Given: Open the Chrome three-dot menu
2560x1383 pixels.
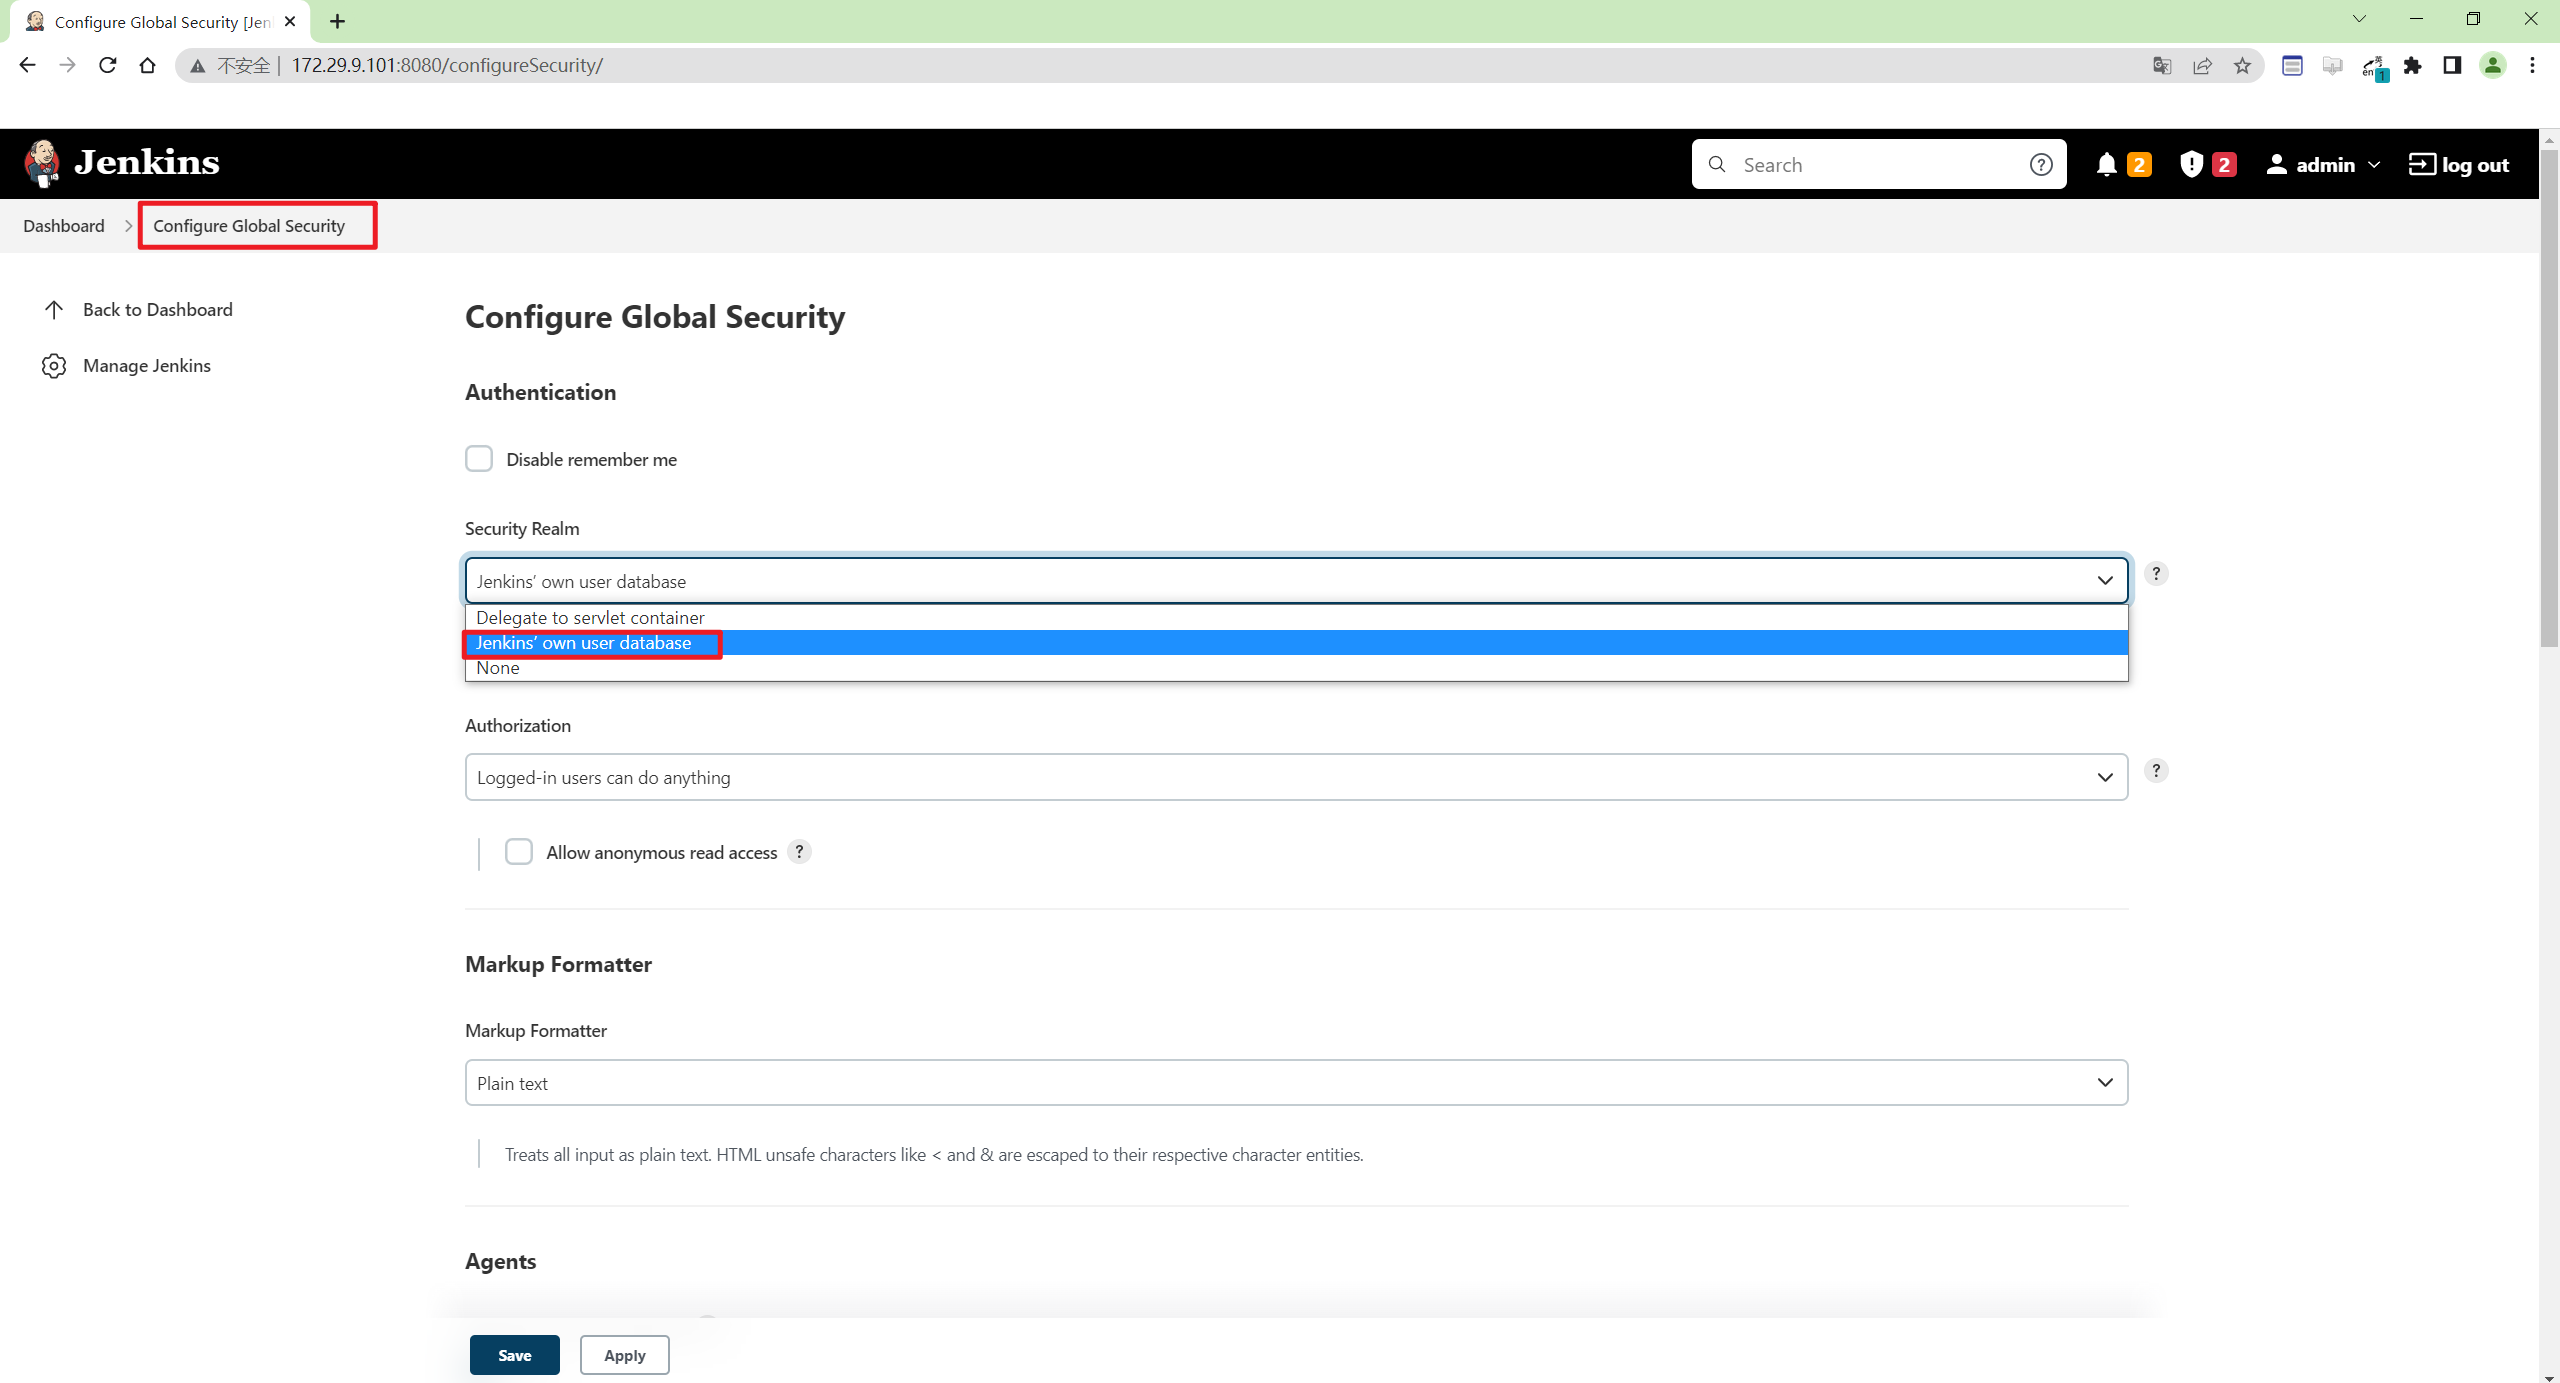Looking at the screenshot, I should [x=2533, y=66].
